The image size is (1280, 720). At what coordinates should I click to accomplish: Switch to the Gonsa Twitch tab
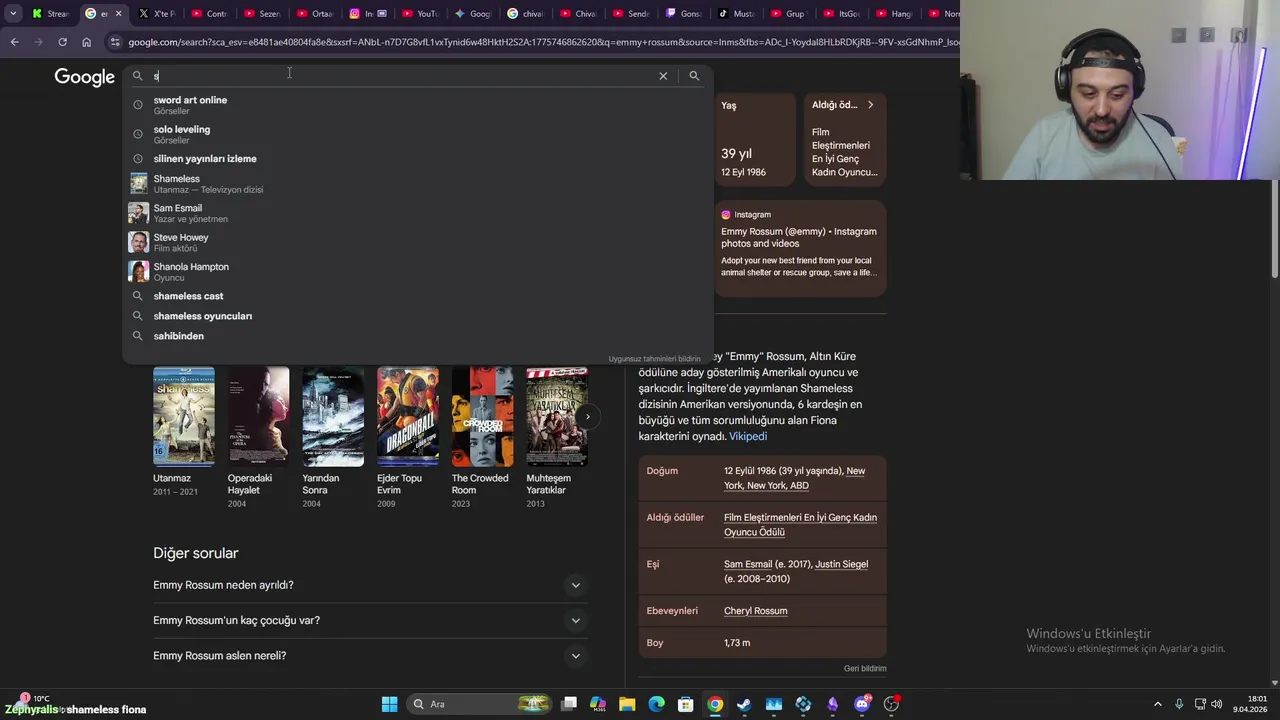coord(684,14)
